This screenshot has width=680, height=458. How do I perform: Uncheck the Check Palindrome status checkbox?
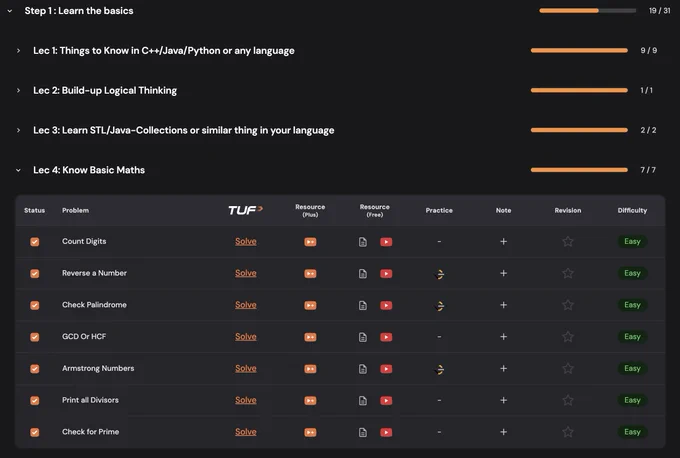click(x=35, y=305)
